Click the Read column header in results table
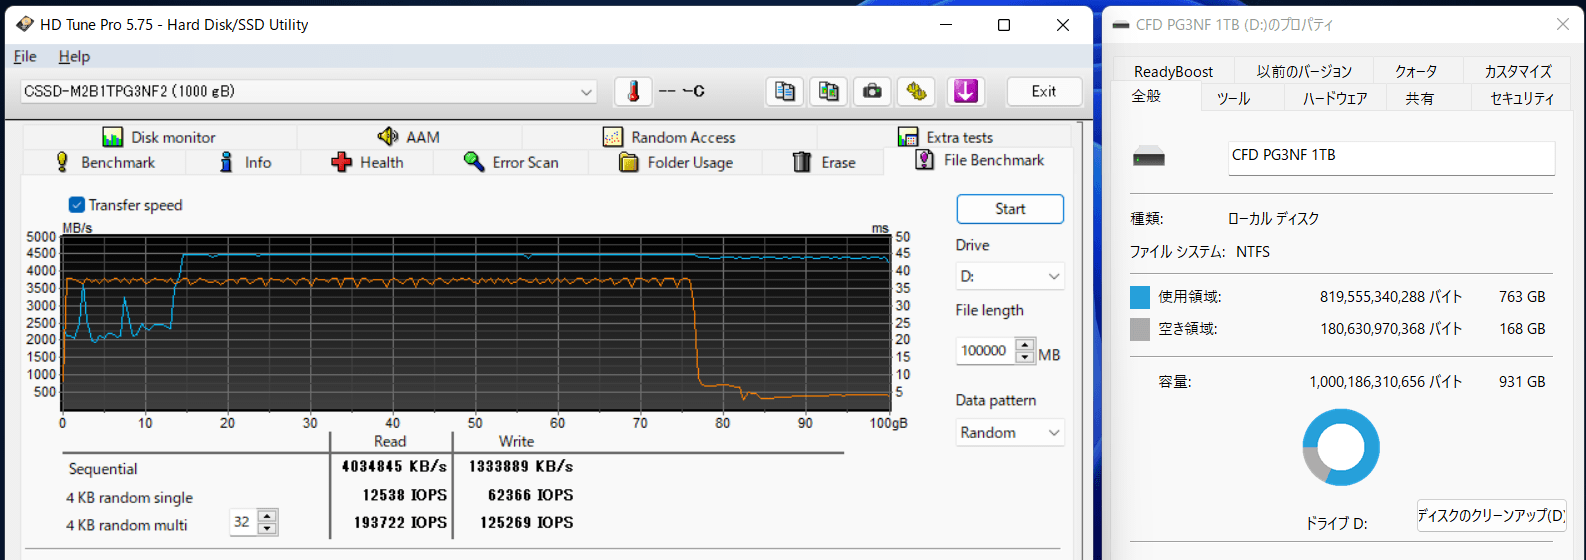 390,441
